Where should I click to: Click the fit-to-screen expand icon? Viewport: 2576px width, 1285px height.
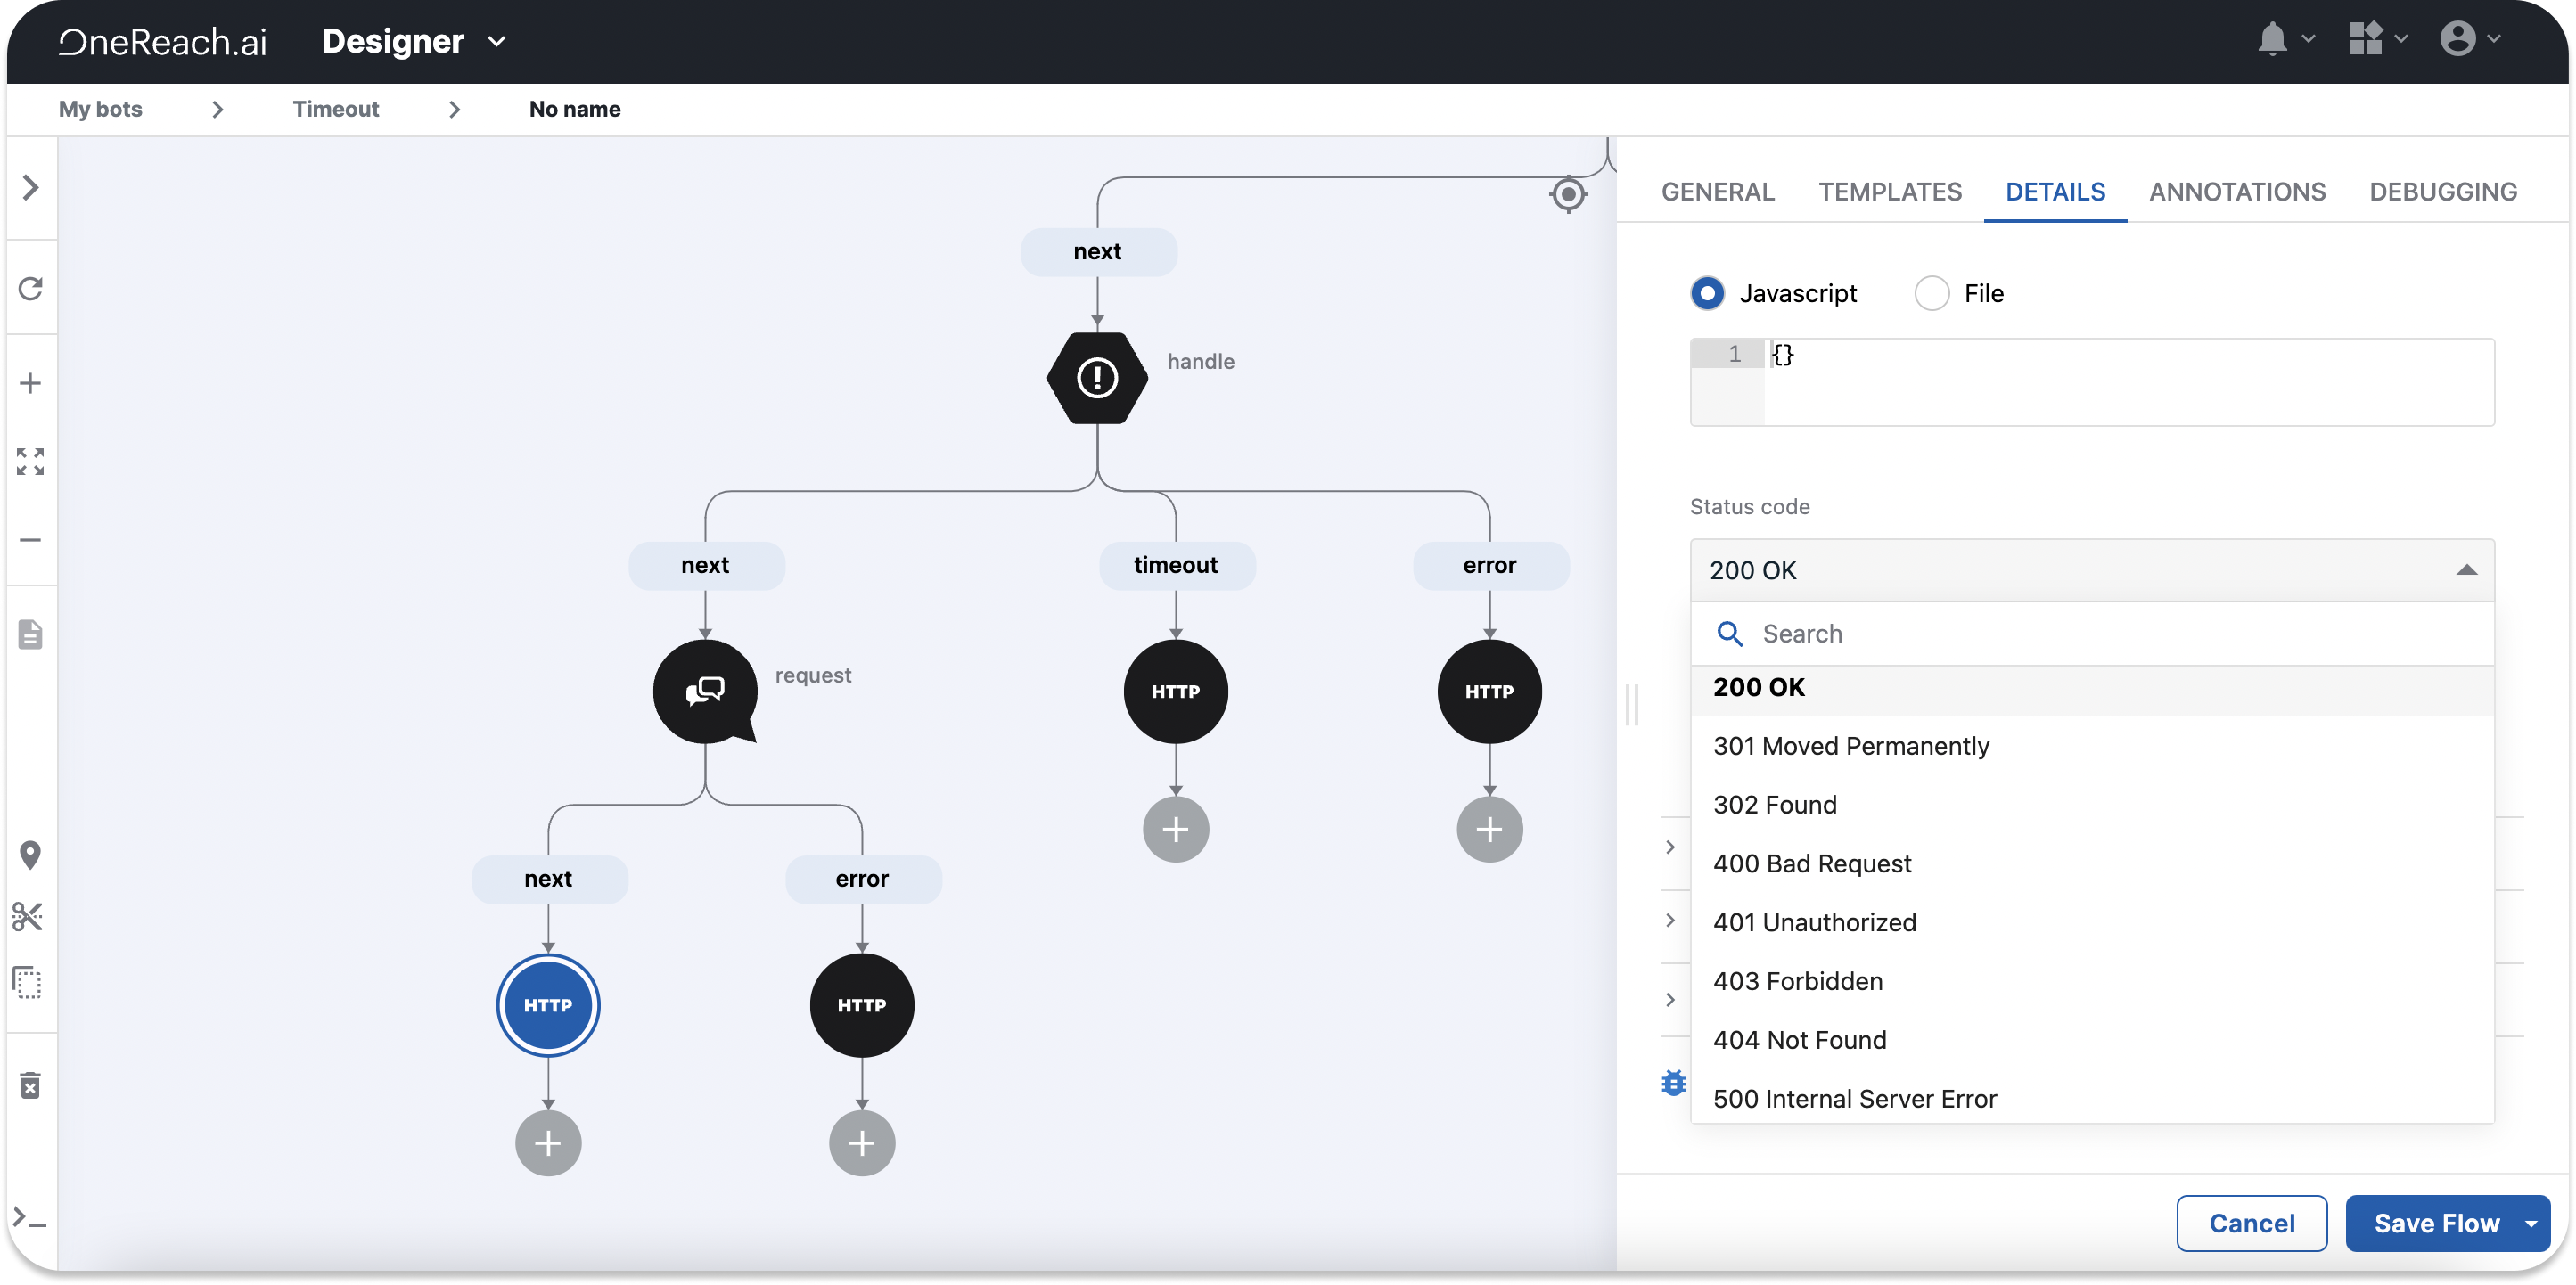click(x=31, y=461)
